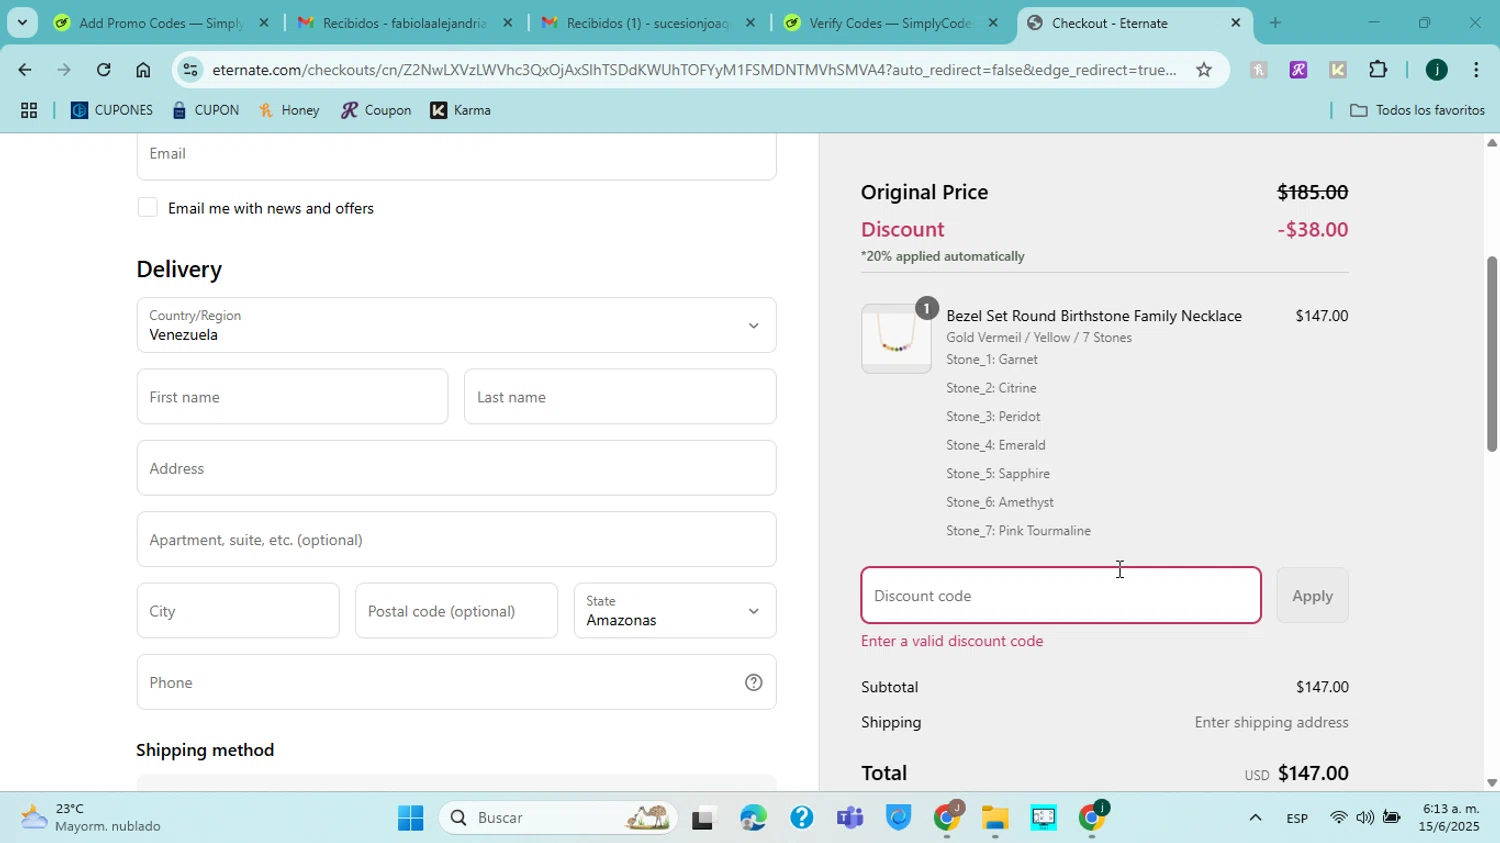Show hidden system tray icons

1255,819
